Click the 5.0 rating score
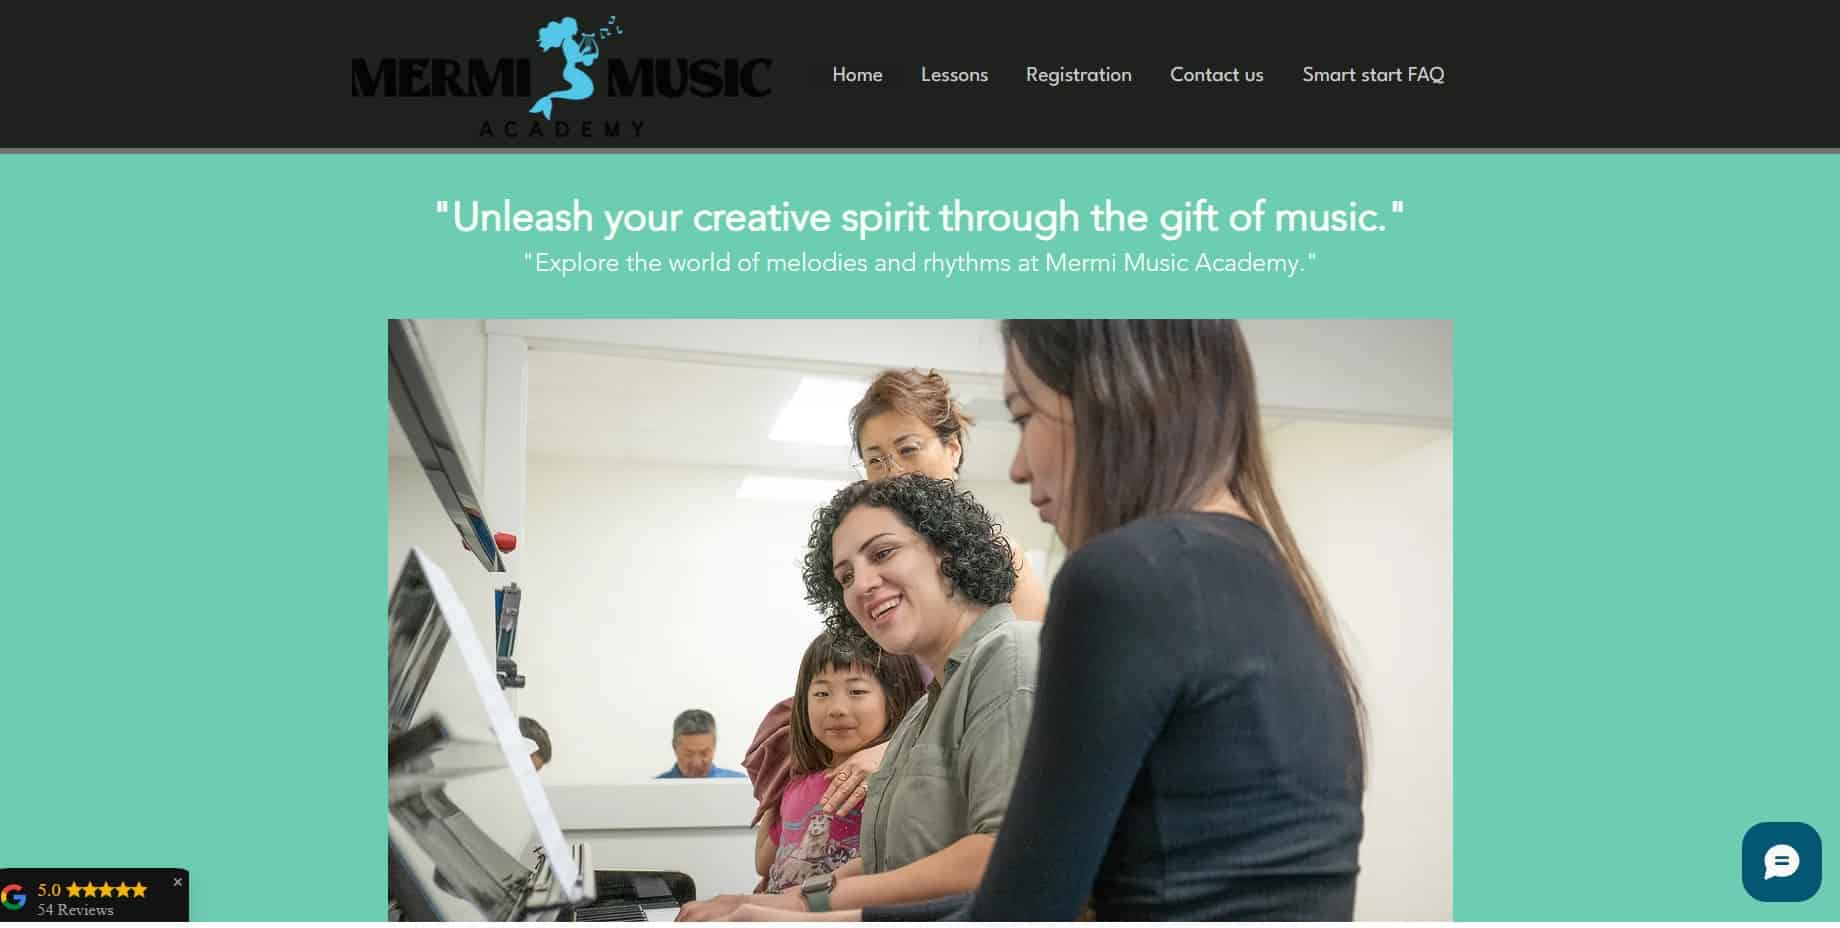This screenshot has height=928, width=1840. (49, 889)
